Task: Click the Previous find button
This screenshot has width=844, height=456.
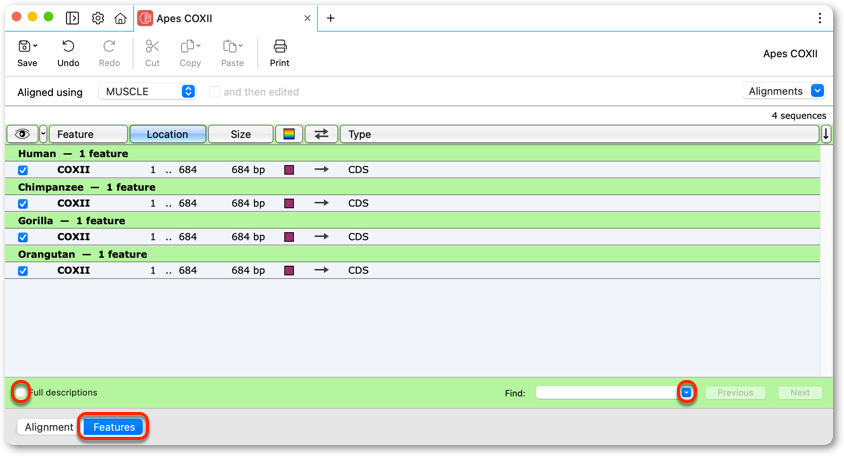Action: click(735, 392)
